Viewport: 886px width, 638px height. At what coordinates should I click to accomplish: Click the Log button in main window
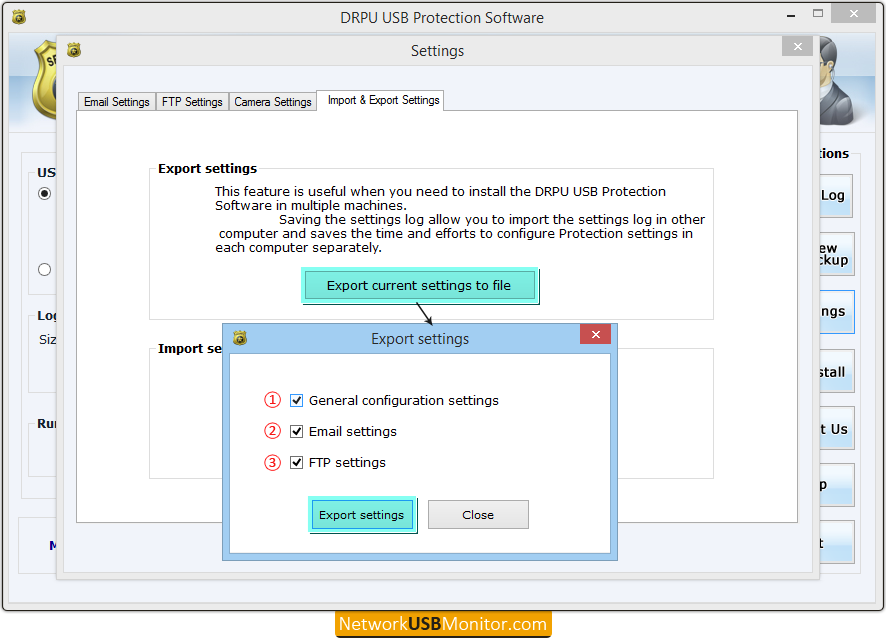(x=835, y=196)
